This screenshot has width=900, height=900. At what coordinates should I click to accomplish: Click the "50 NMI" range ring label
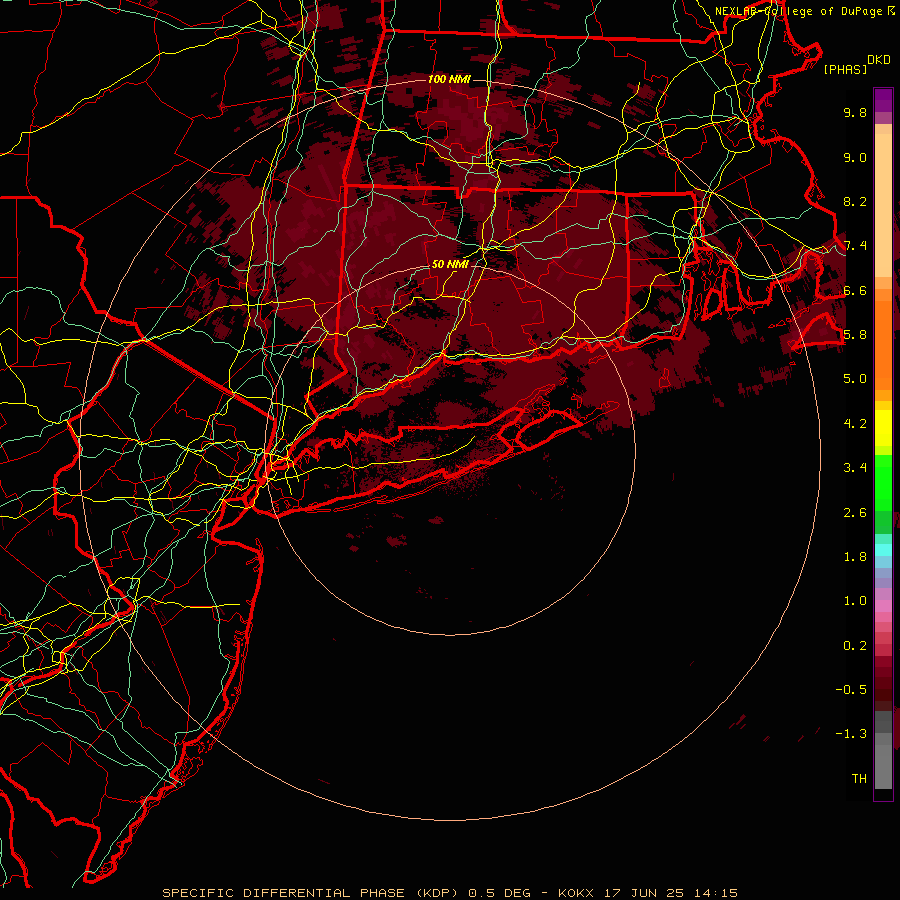[451, 265]
